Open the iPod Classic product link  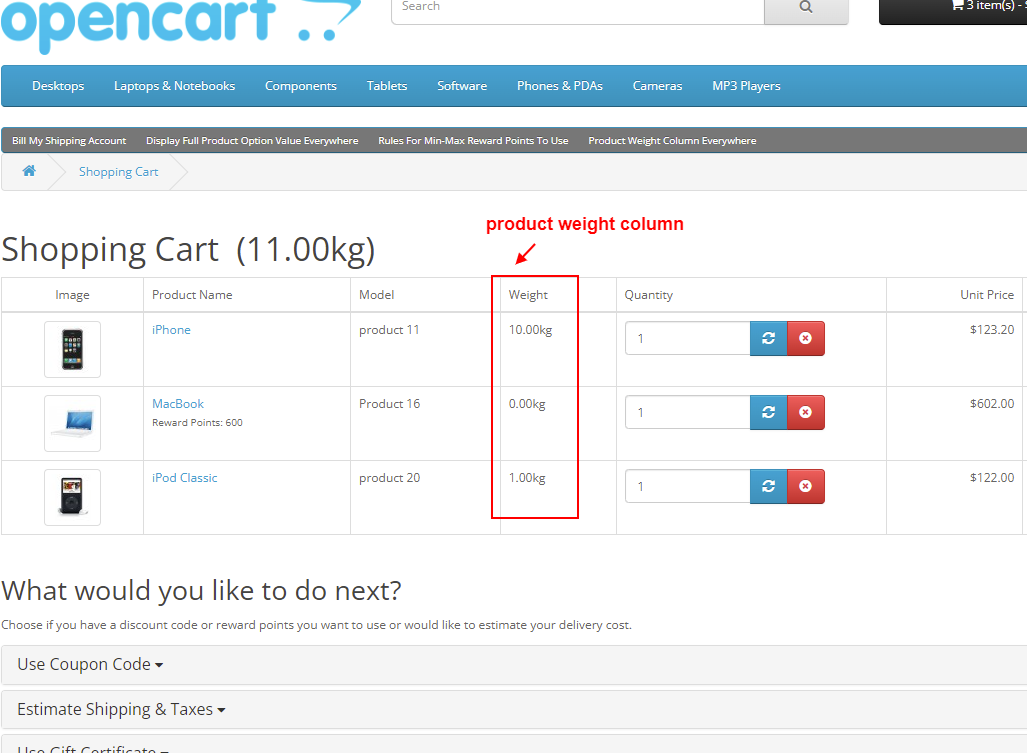tap(185, 478)
